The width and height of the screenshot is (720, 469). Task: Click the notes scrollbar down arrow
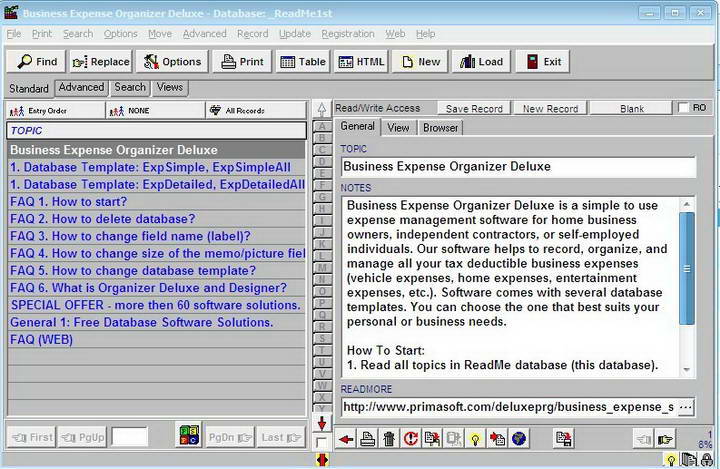(x=686, y=370)
